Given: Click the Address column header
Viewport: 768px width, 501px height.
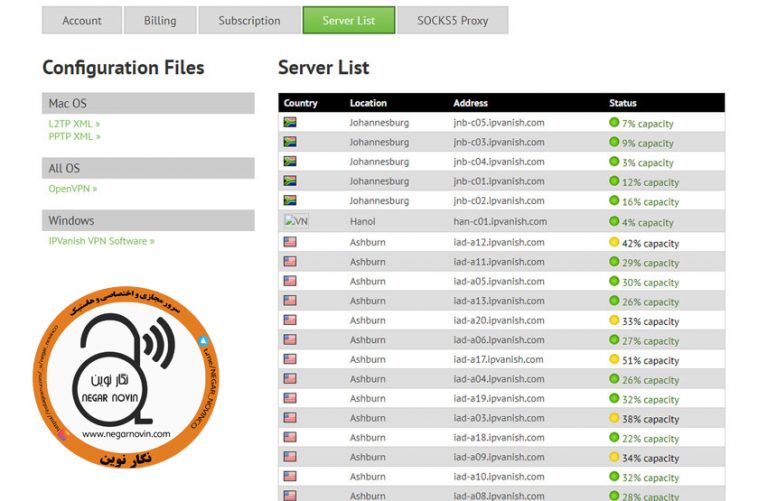Looking at the screenshot, I should (x=470, y=103).
